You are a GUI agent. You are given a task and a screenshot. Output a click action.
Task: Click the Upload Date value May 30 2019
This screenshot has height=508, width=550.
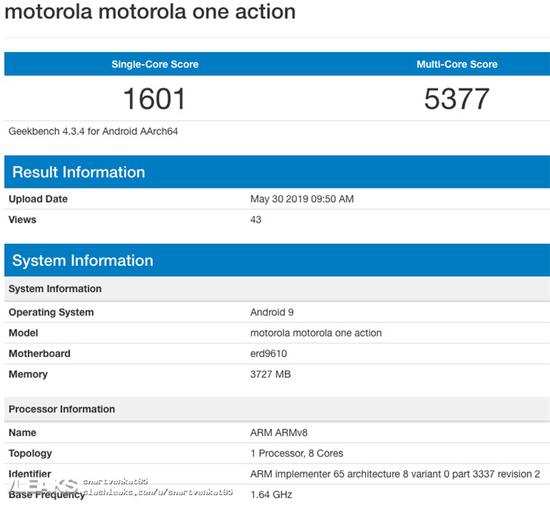(x=302, y=199)
